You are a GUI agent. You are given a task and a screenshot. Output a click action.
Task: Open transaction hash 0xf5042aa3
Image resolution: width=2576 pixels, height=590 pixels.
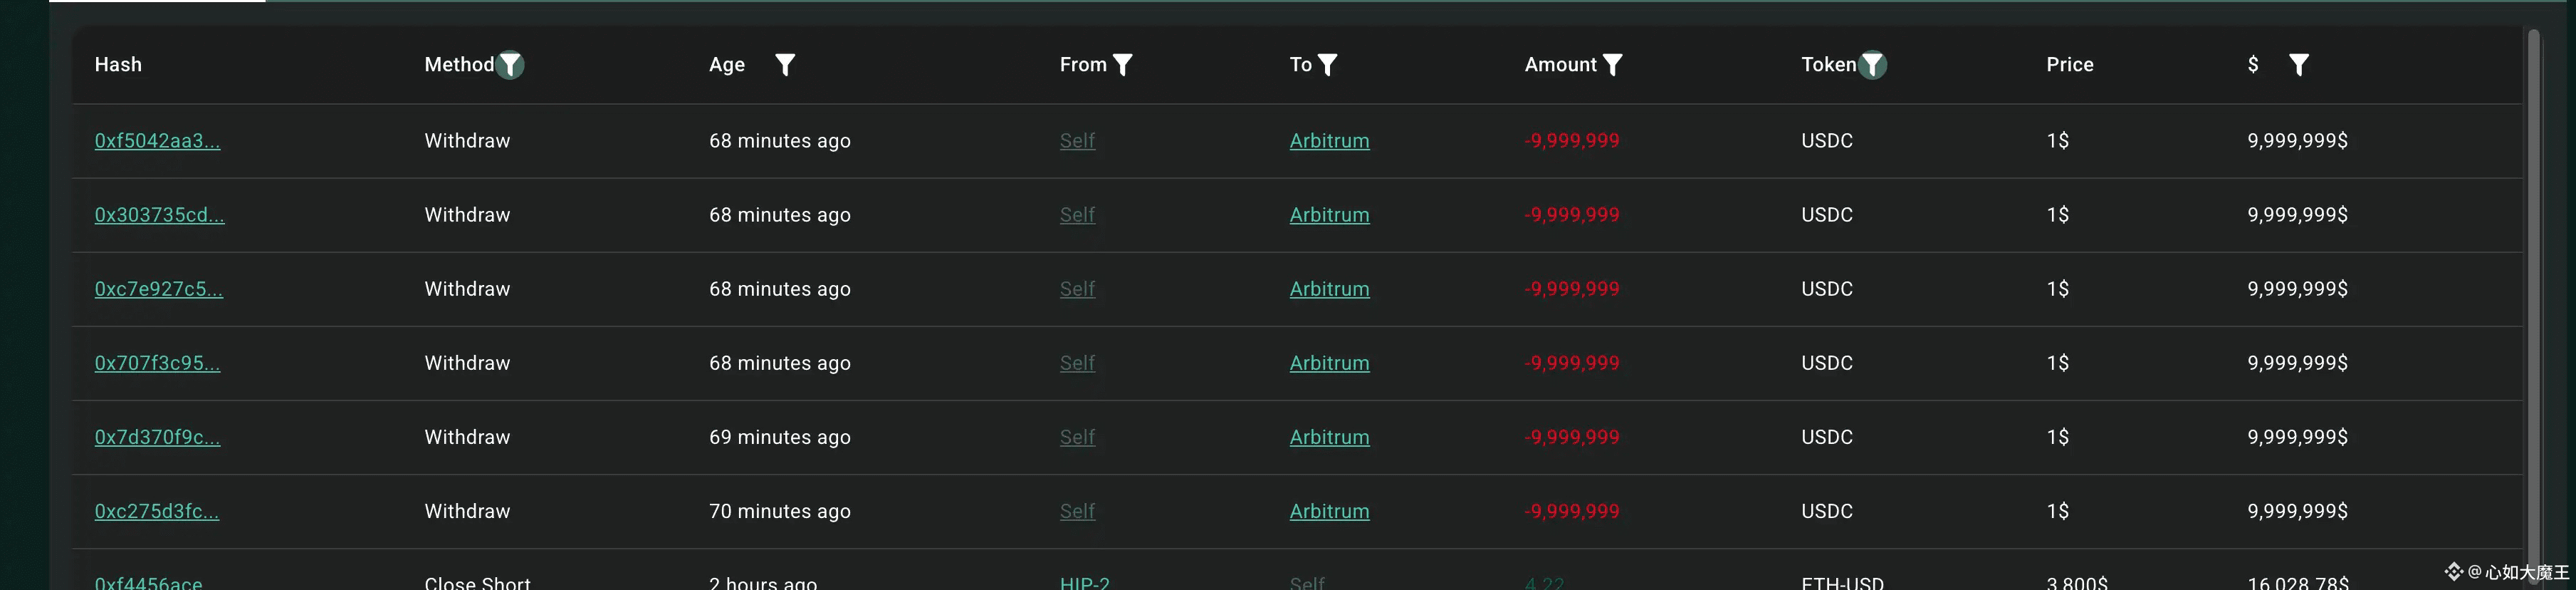pyautogui.click(x=157, y=141)
